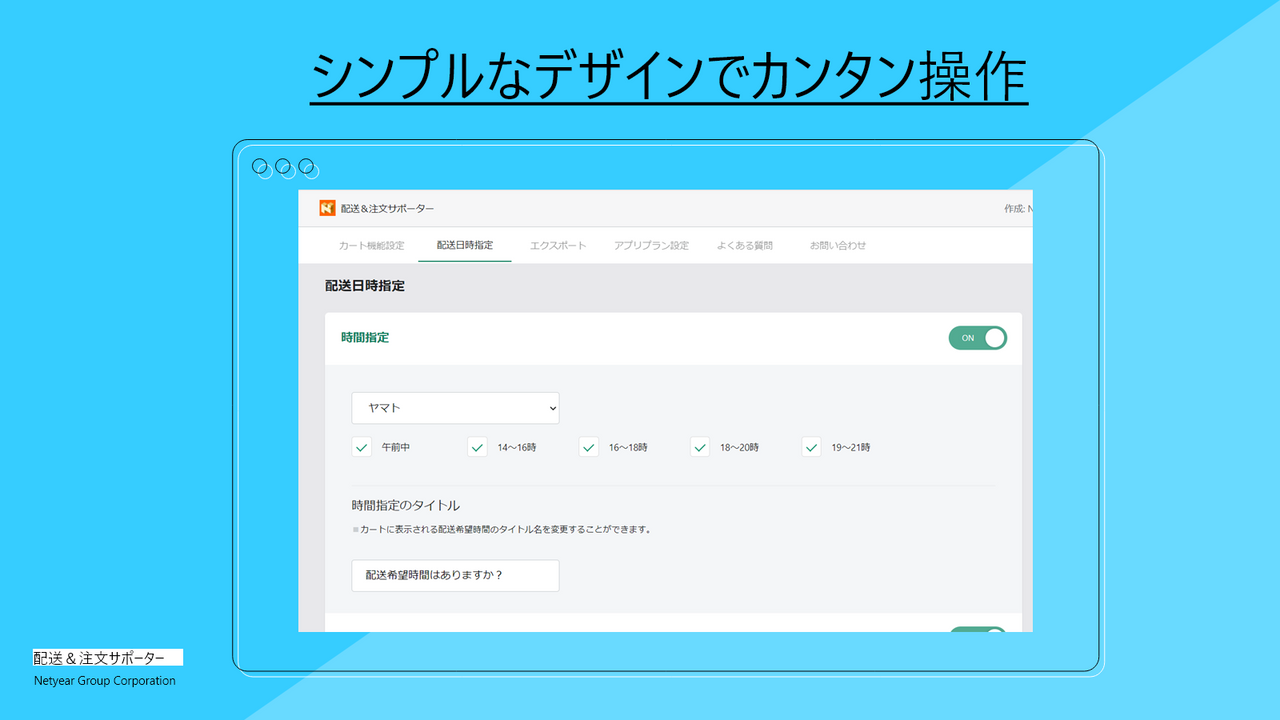Uncheck the 18〜20時 time slot

699,447
